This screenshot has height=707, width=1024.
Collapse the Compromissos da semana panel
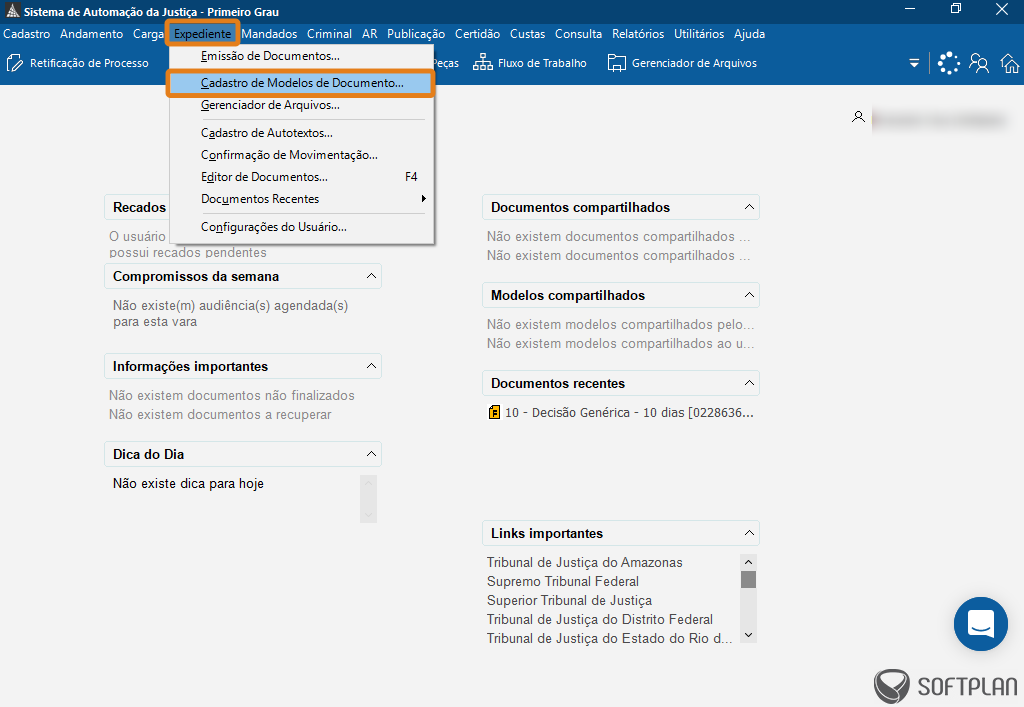pos(371,276)
